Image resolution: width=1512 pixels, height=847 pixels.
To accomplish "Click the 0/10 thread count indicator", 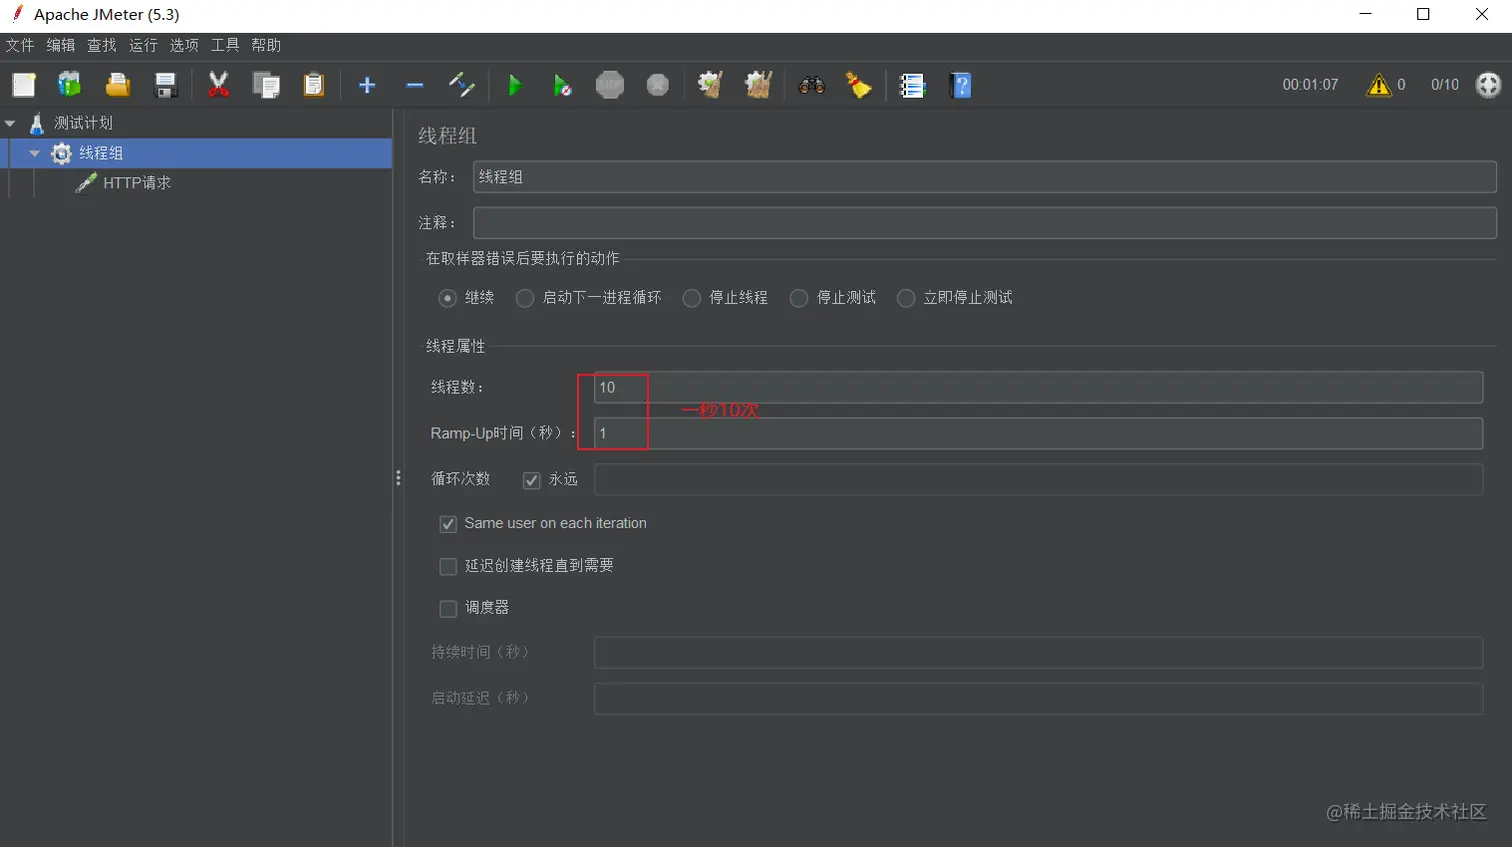I will coord(1445,85).
